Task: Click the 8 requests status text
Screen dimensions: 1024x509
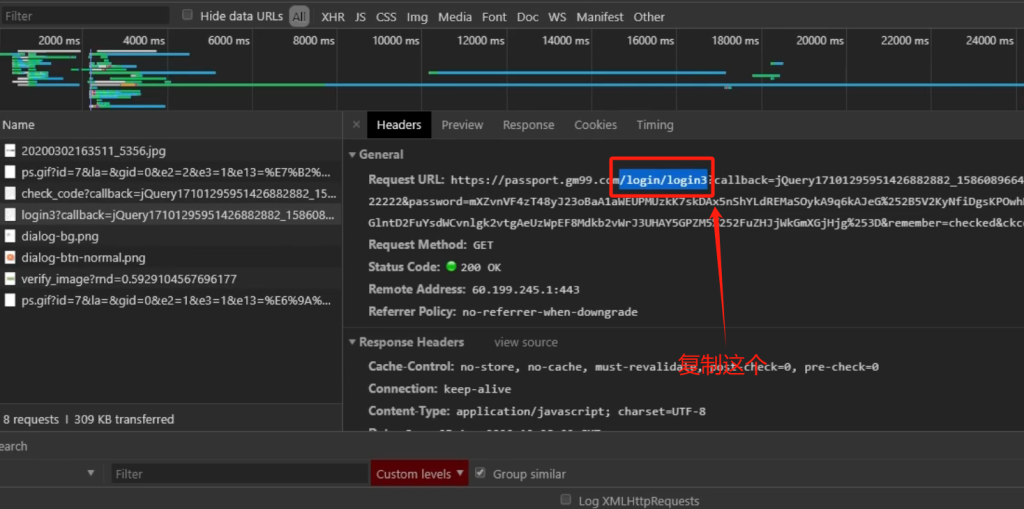Action: [31, 419]
